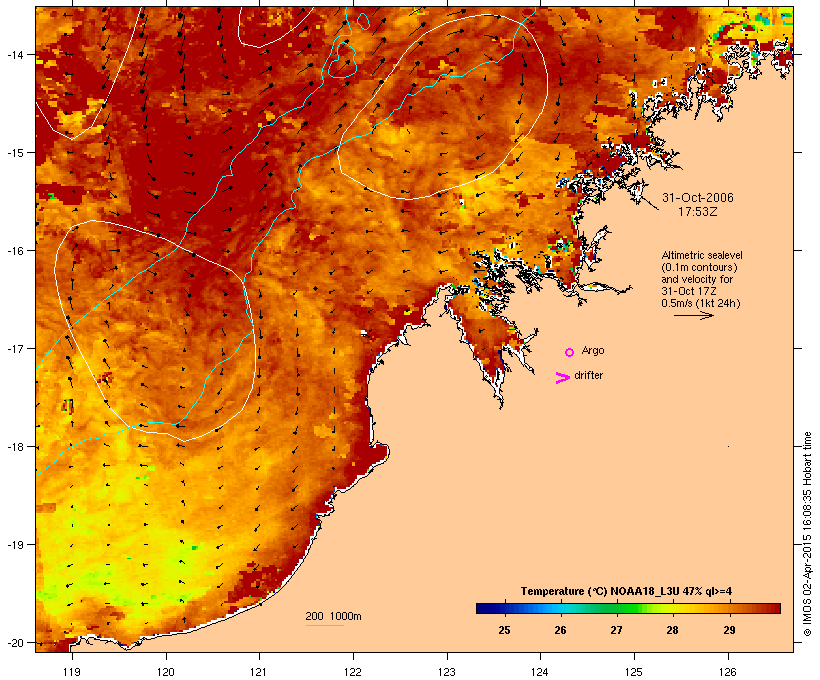Click the 'Temperature (°C) NOAA18_L3U 47% ql>=4' title

click(626, 591)
